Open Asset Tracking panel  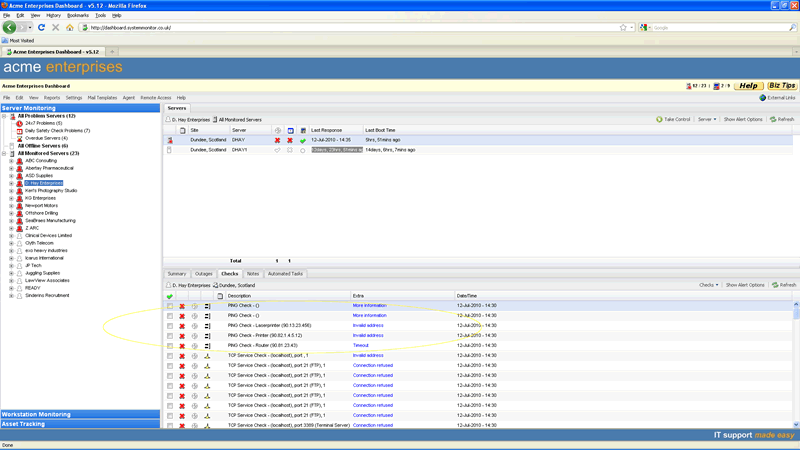(x=80, y=424)
